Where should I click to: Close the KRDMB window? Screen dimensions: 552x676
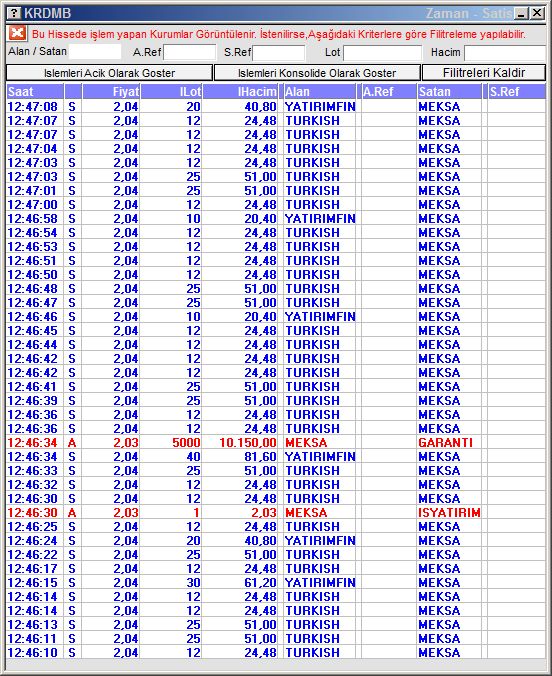[537, 13]
